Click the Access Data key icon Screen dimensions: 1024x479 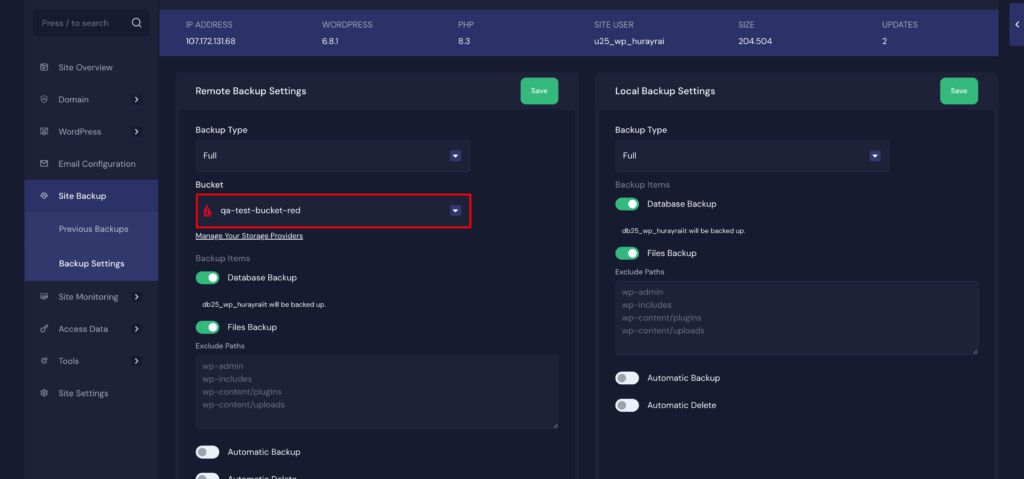pyautogui.click(x=44, y=329)
